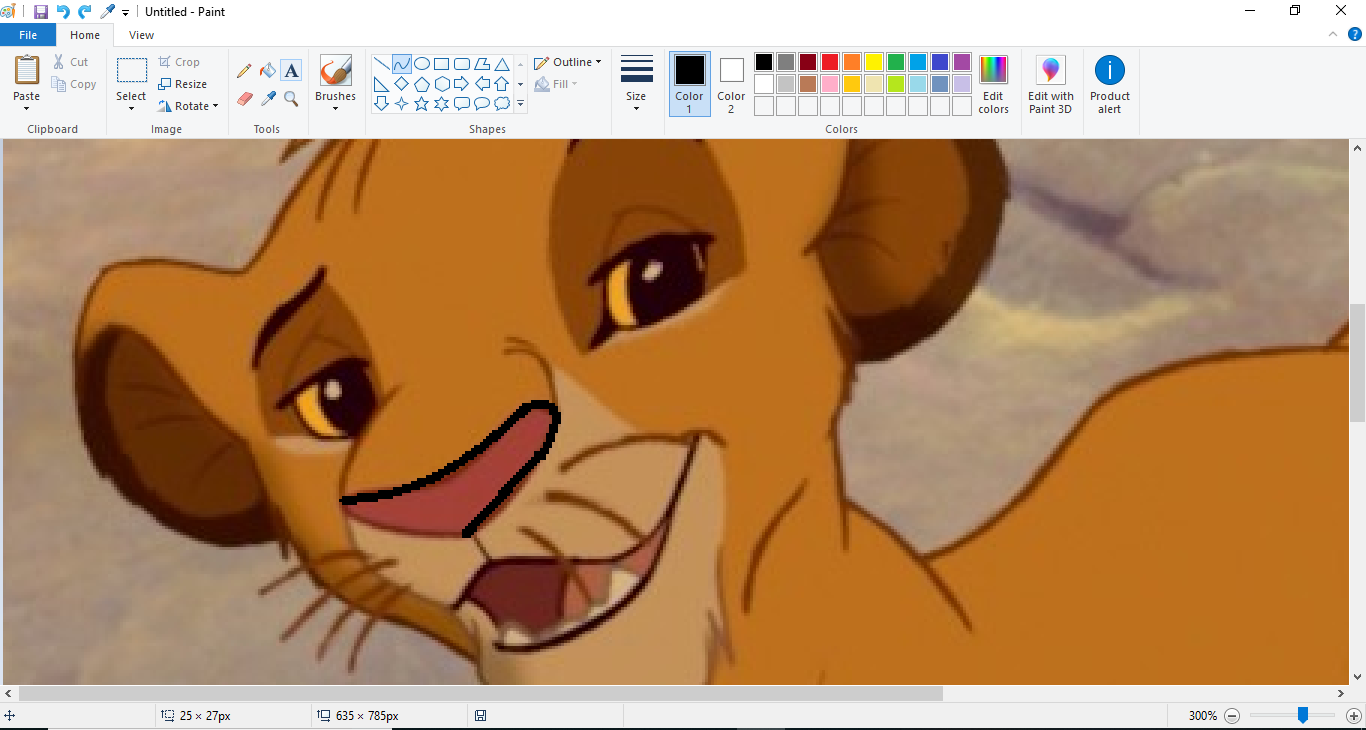
Task: Select the Pencil tool
Action: coord(244,70)
